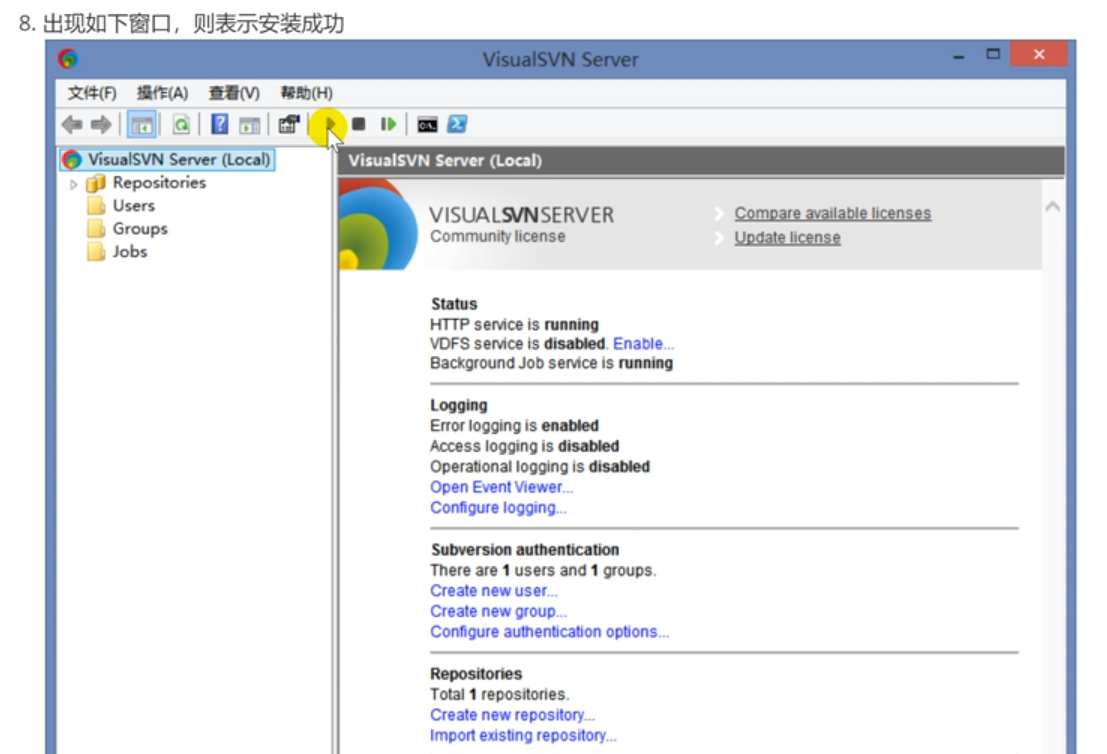Click the 'Error logging is enabled' text

[x=514, y=426]
